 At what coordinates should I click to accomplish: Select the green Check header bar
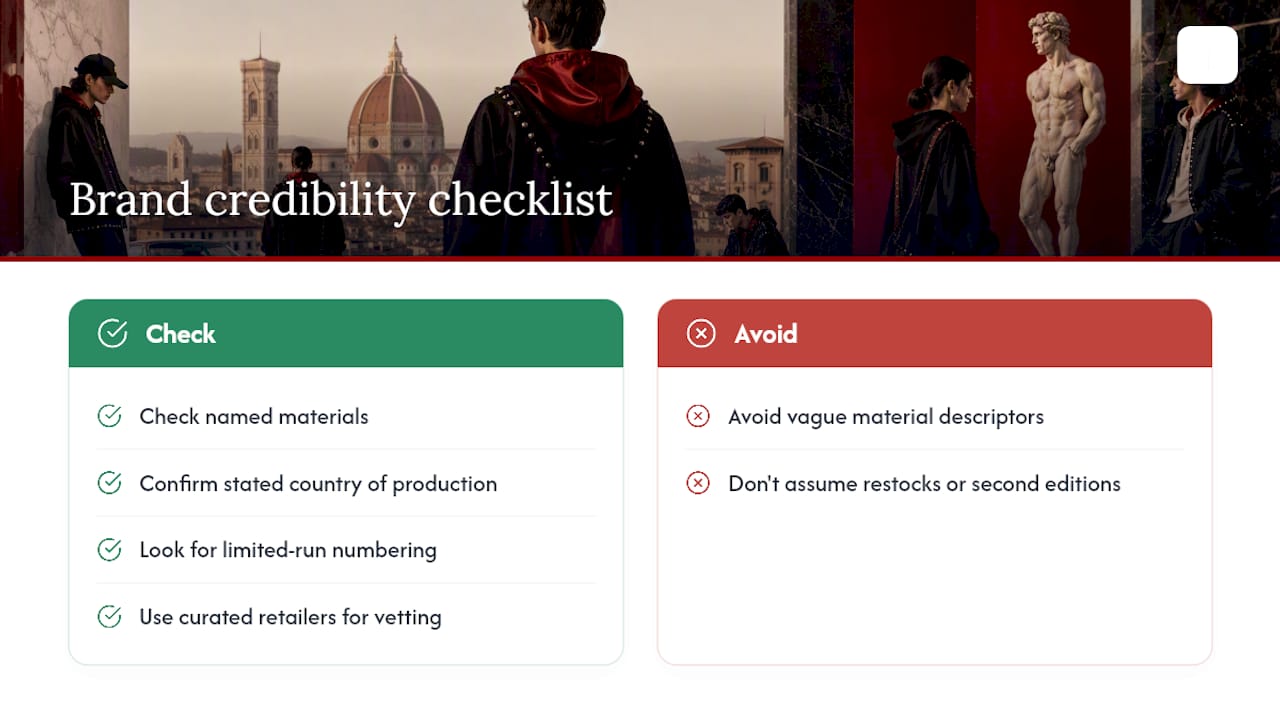point(346,333)
